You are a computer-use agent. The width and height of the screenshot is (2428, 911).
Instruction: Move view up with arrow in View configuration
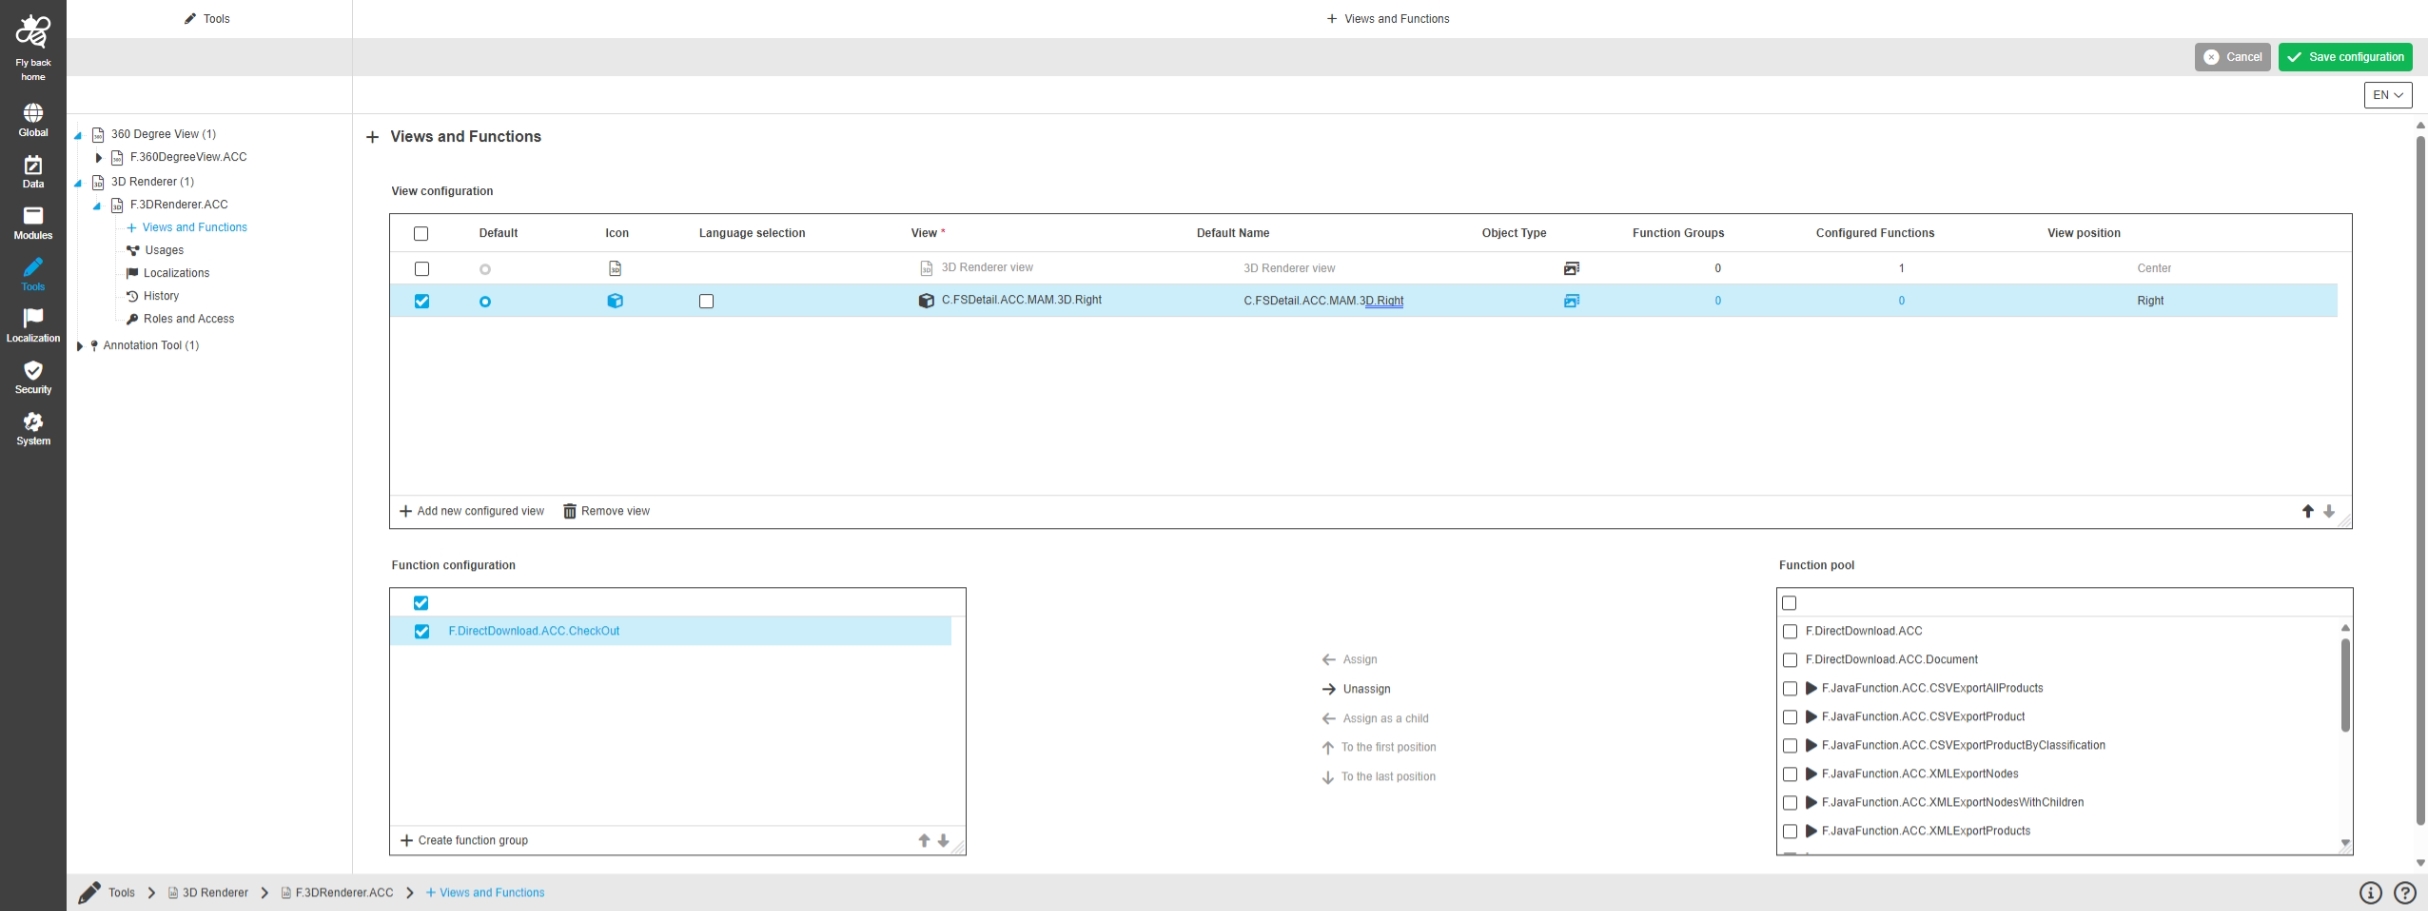point(2308,511)
